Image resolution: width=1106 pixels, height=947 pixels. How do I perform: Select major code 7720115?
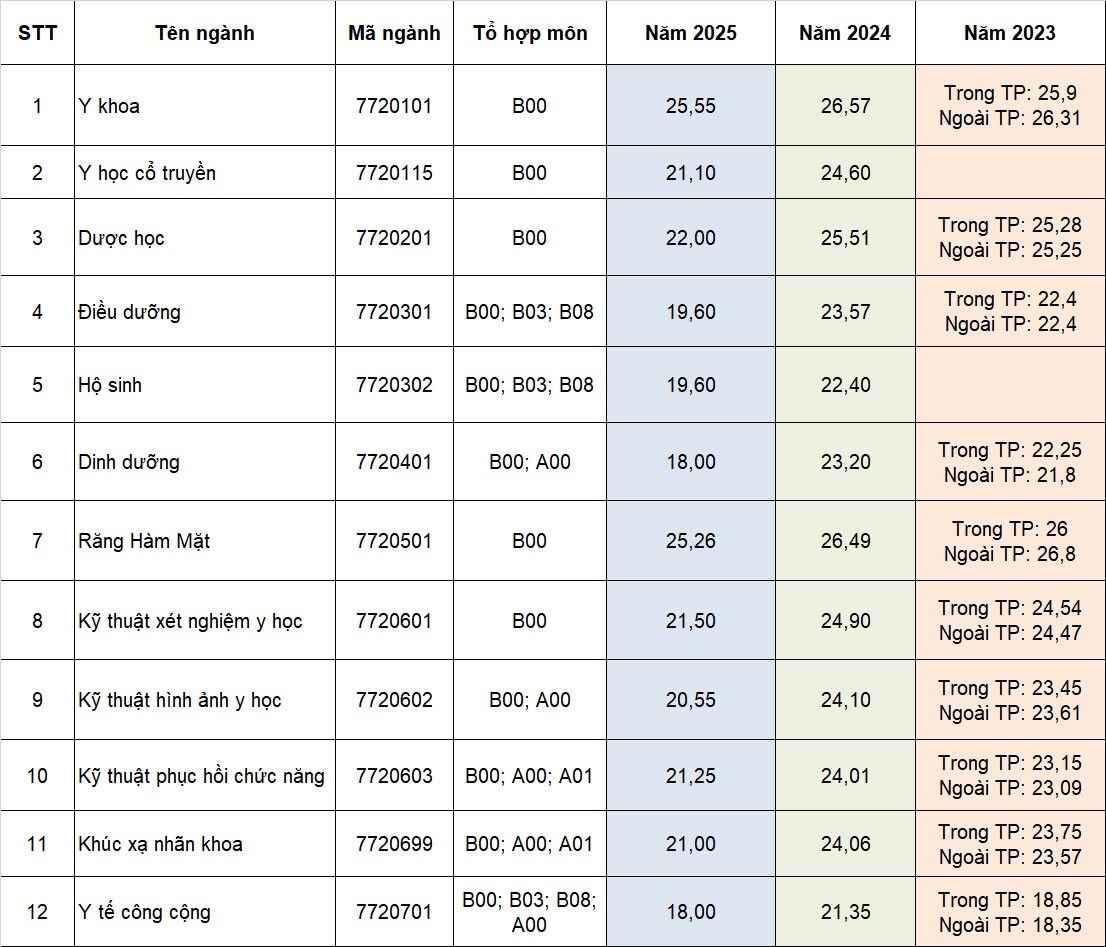click(x=394, y=173)
